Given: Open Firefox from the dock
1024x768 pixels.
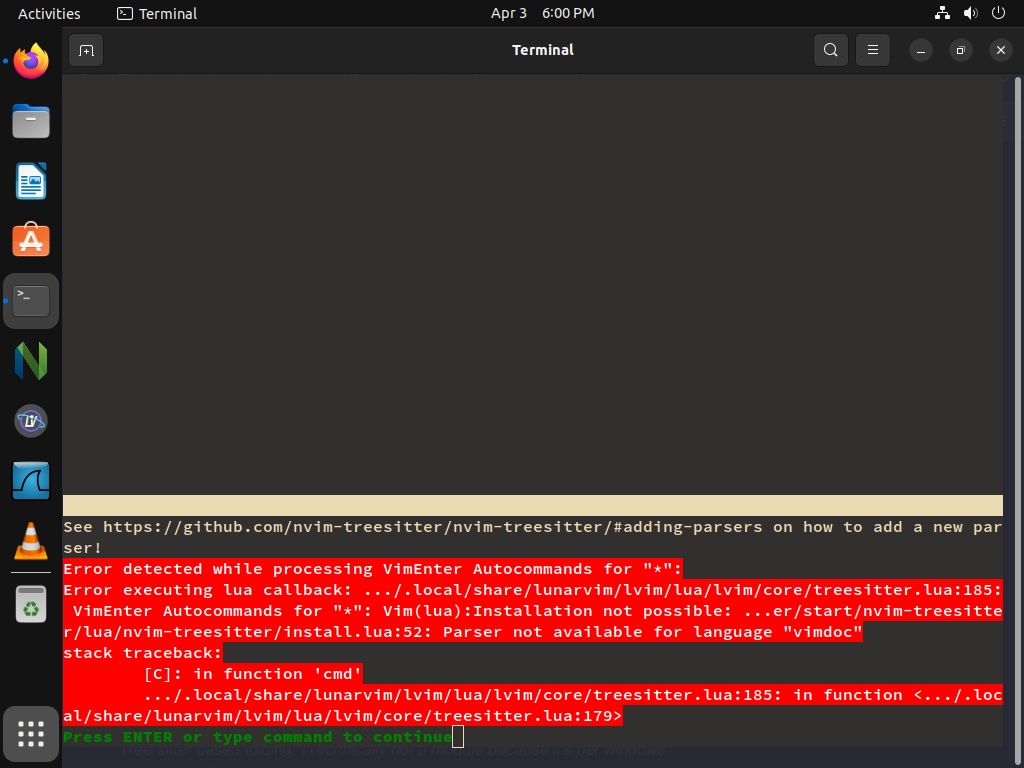Looking at the screenshot, I should pos(31,61).
